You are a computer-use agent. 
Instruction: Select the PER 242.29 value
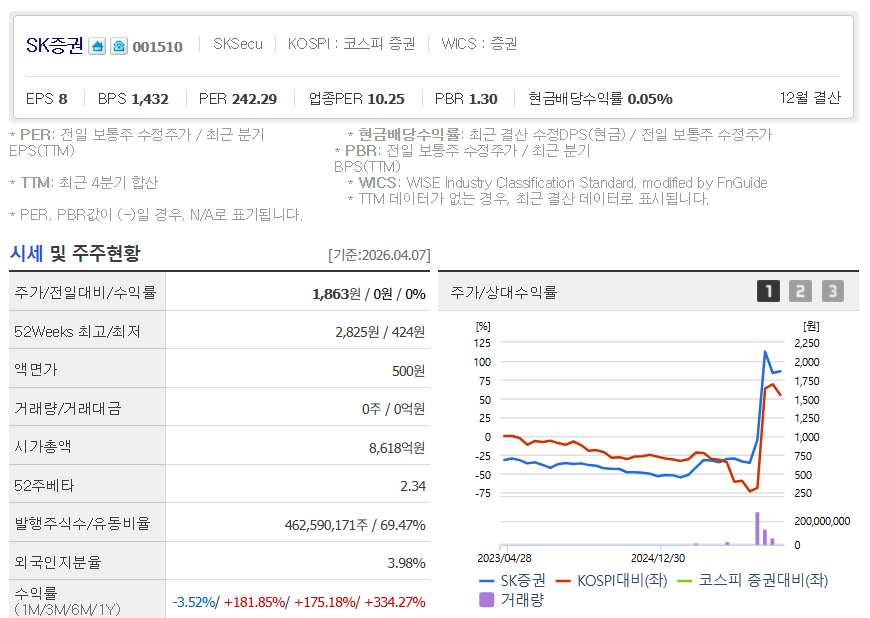click(238, 99)
